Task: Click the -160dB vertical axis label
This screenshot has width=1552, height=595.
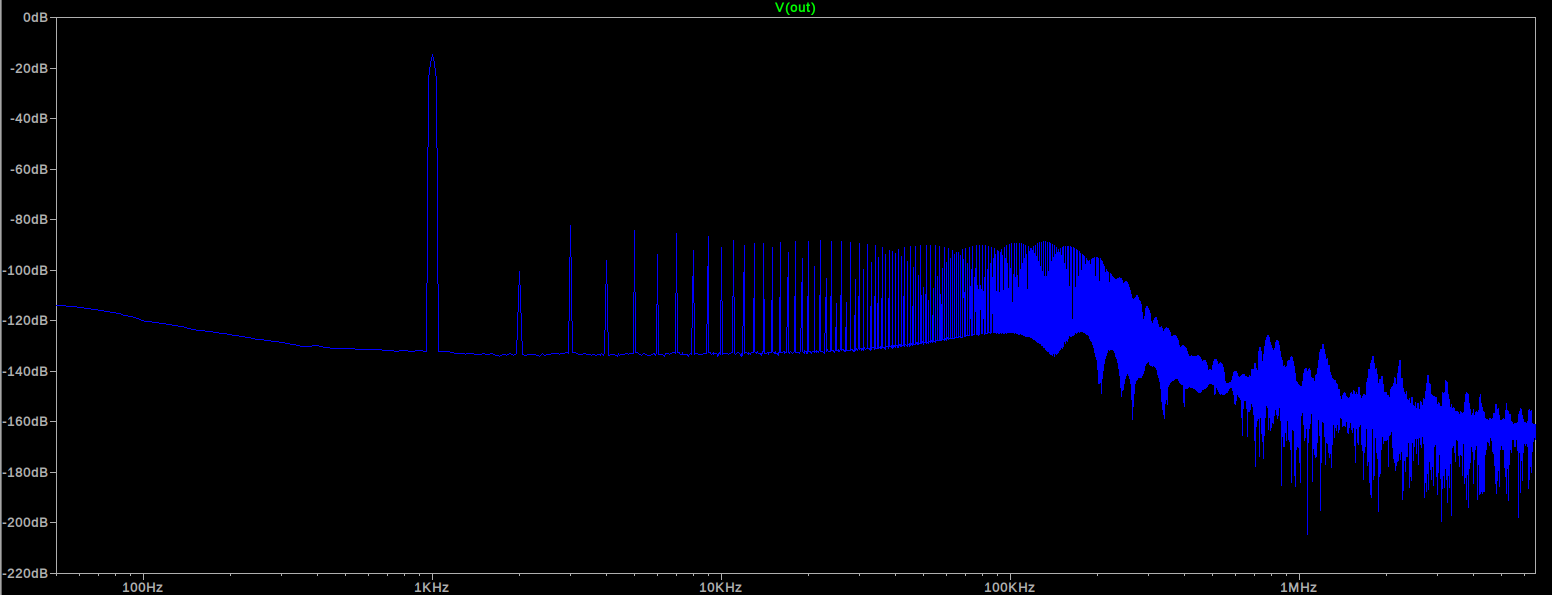Action: tap(27, 421)
